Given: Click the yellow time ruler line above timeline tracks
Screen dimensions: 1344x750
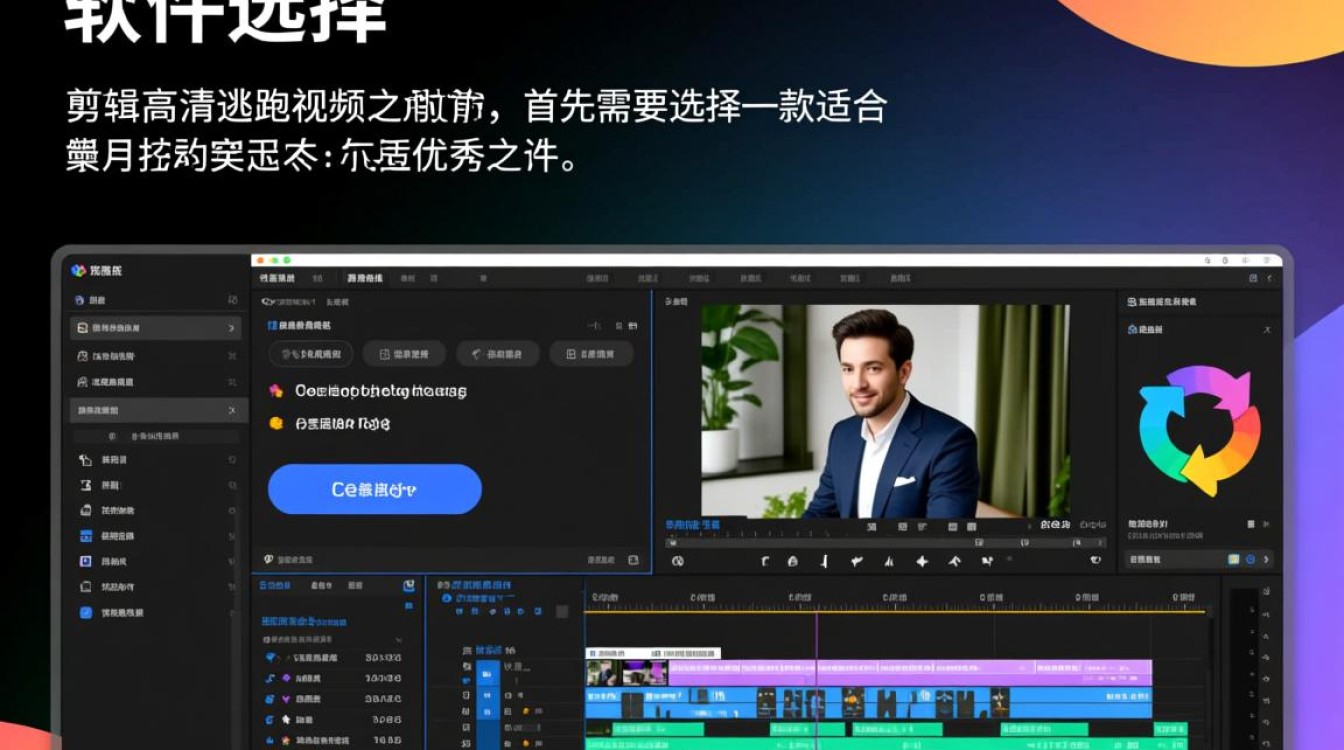Looking at the screenshot, I should (x=895, y=611).
